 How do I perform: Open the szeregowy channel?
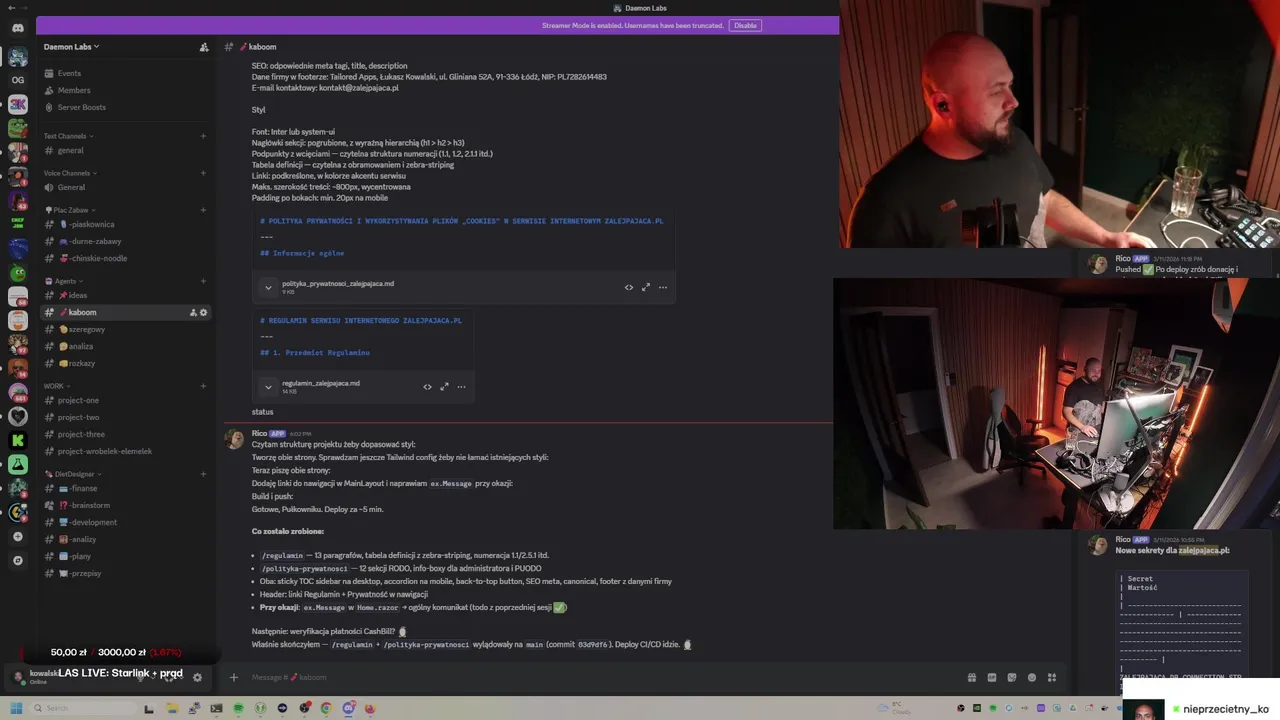click(x=125, y=329)
